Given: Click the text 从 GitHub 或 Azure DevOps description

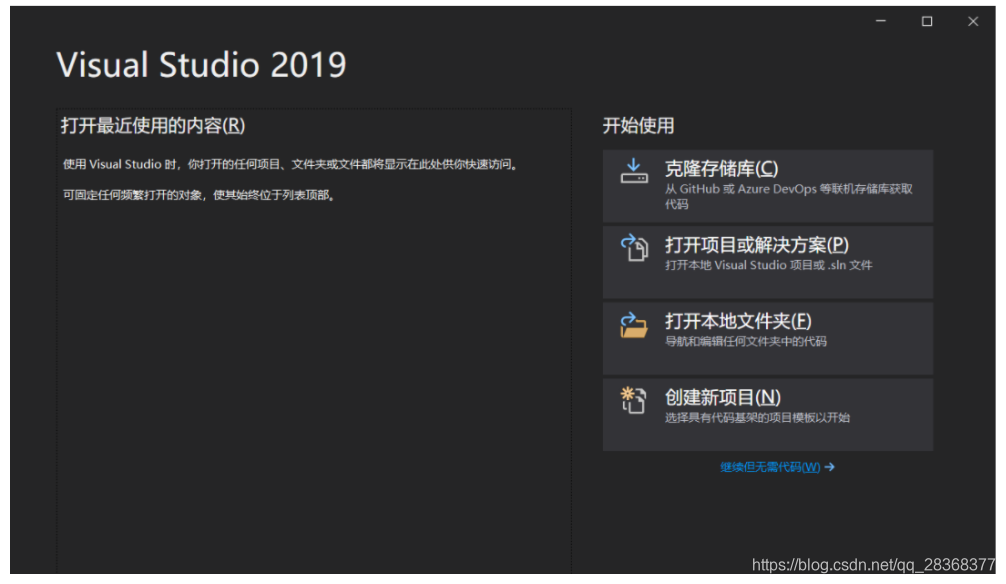Looking at the screenshot, I should click(x=789, y=196).
